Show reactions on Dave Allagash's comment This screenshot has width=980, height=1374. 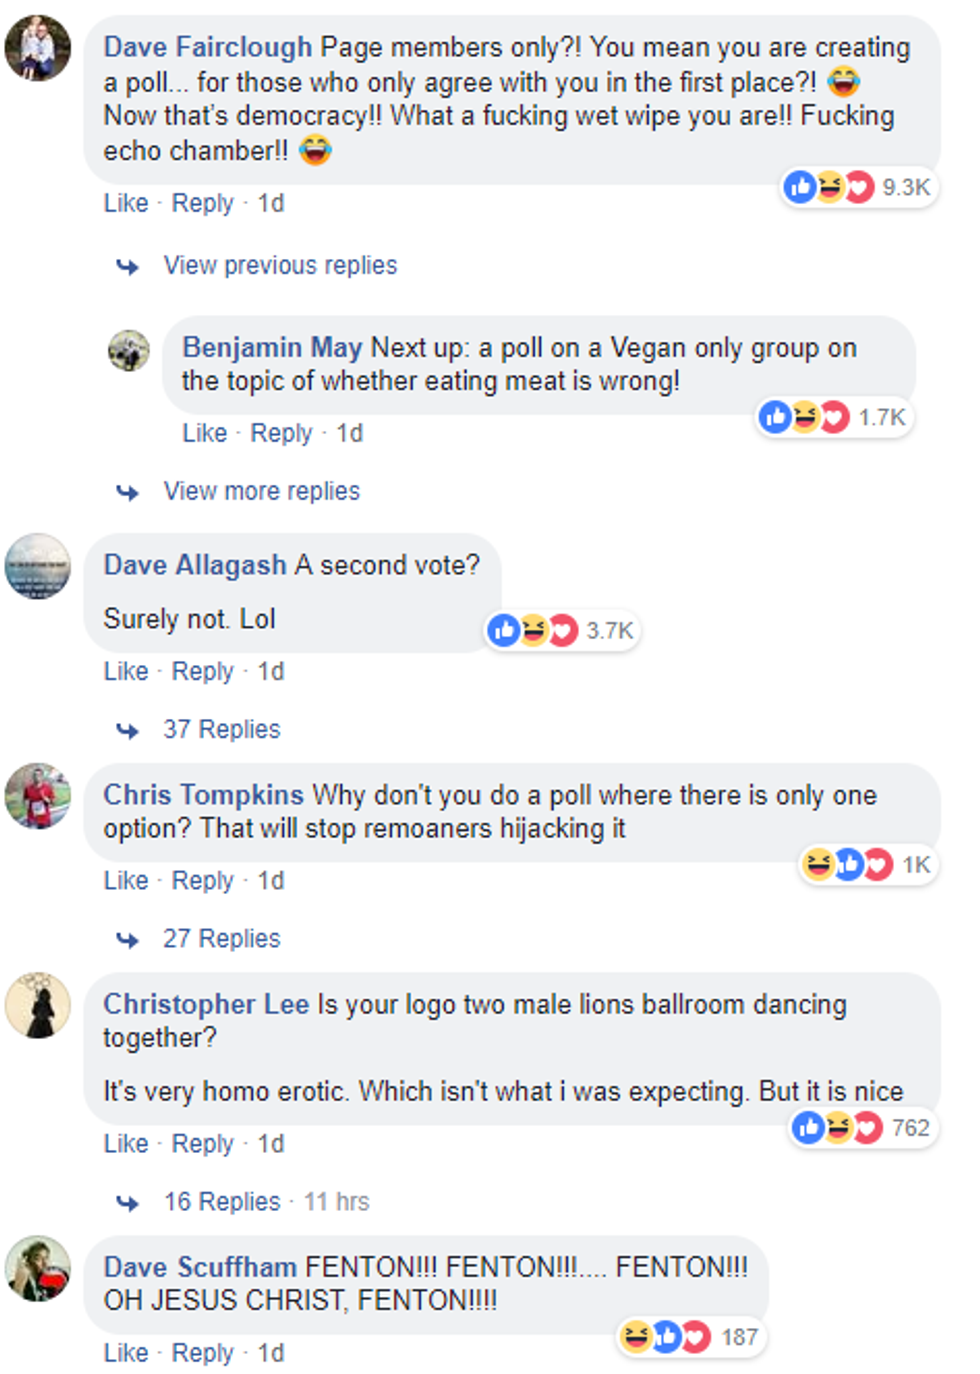[562, 630]
